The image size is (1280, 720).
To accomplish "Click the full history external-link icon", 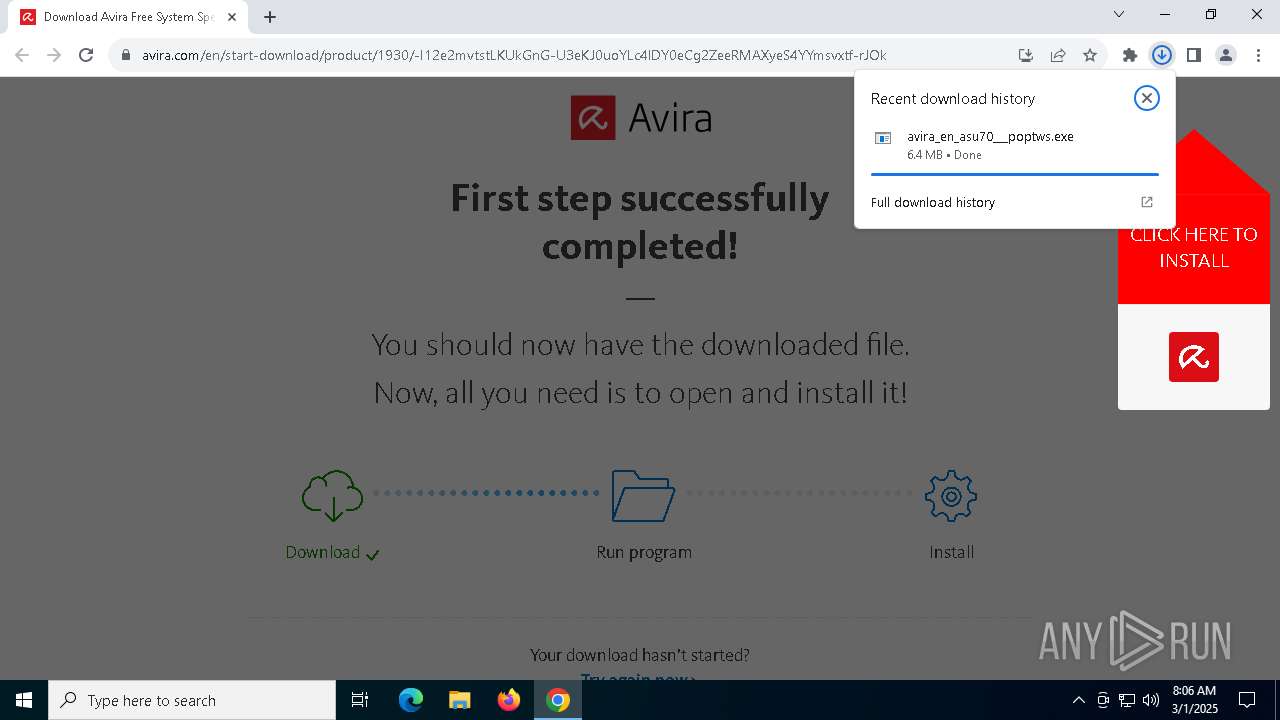I will (x=1147, y=202).
